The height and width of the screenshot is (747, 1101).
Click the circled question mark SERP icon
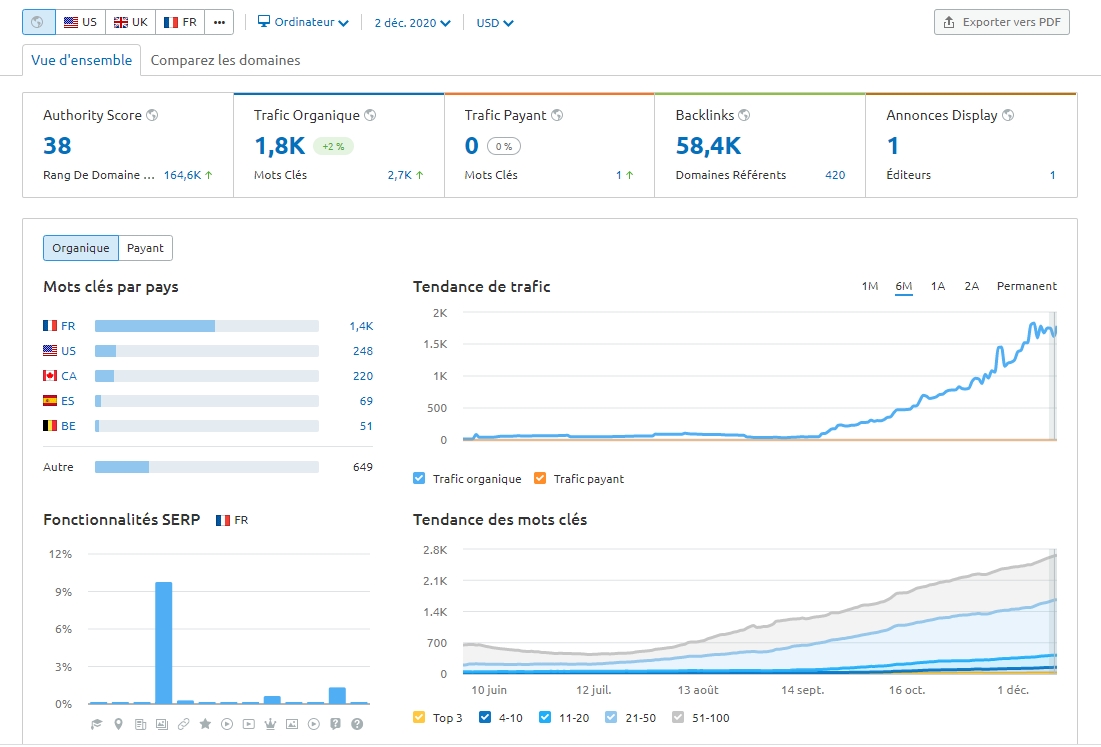(x=357, y=723)
